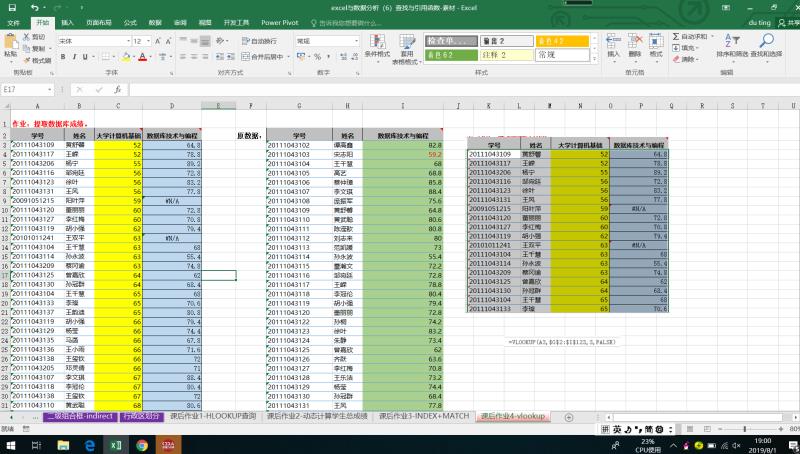Screen dimensions: 800x454
Task: Toggle Bold formatting
Action: point(61,57)
